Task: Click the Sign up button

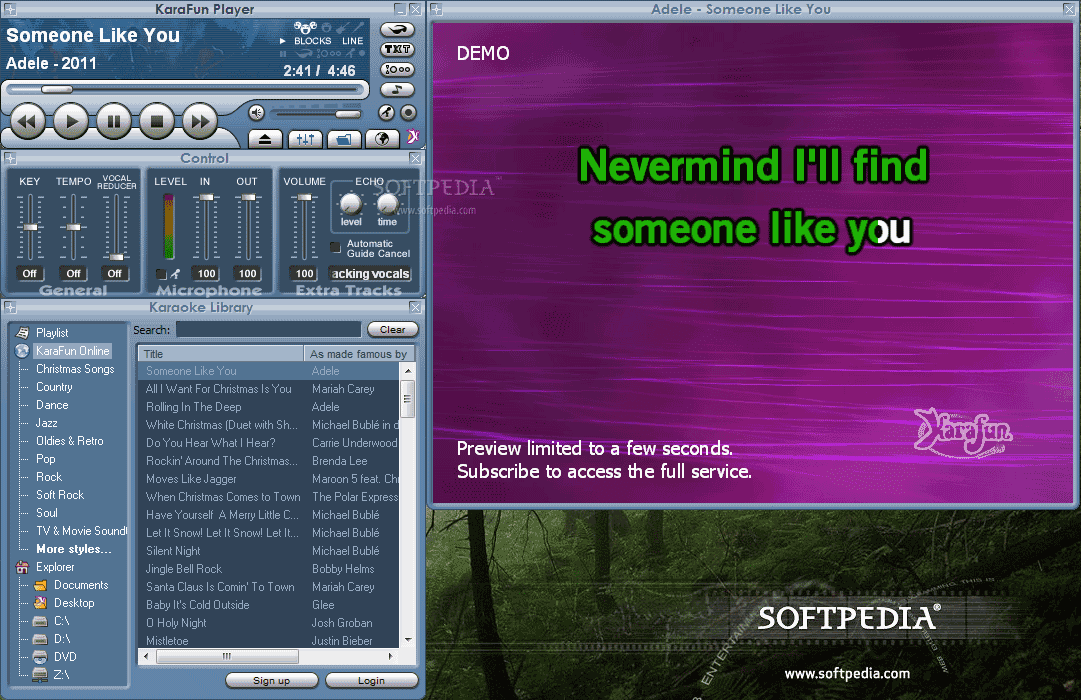Action: click(x=272, y=681)
